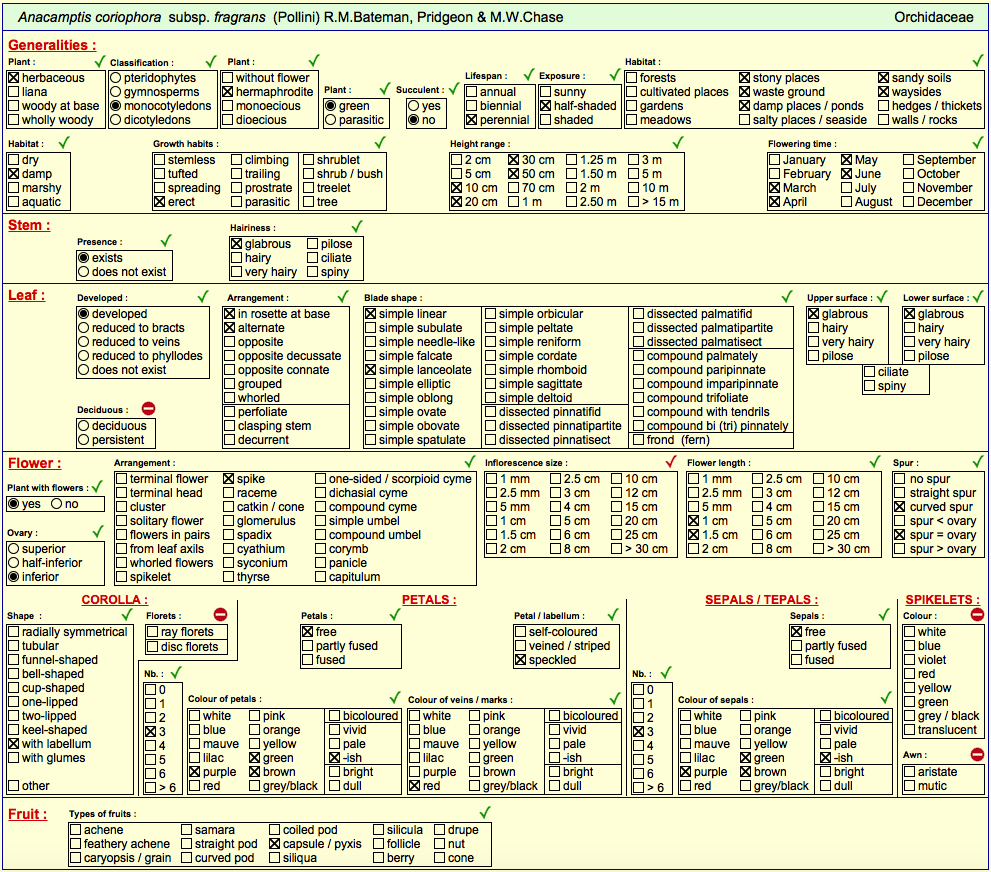This screenshot has height=872, width=991.
Task: Click the Stem section heading
Action: [29, 226]
